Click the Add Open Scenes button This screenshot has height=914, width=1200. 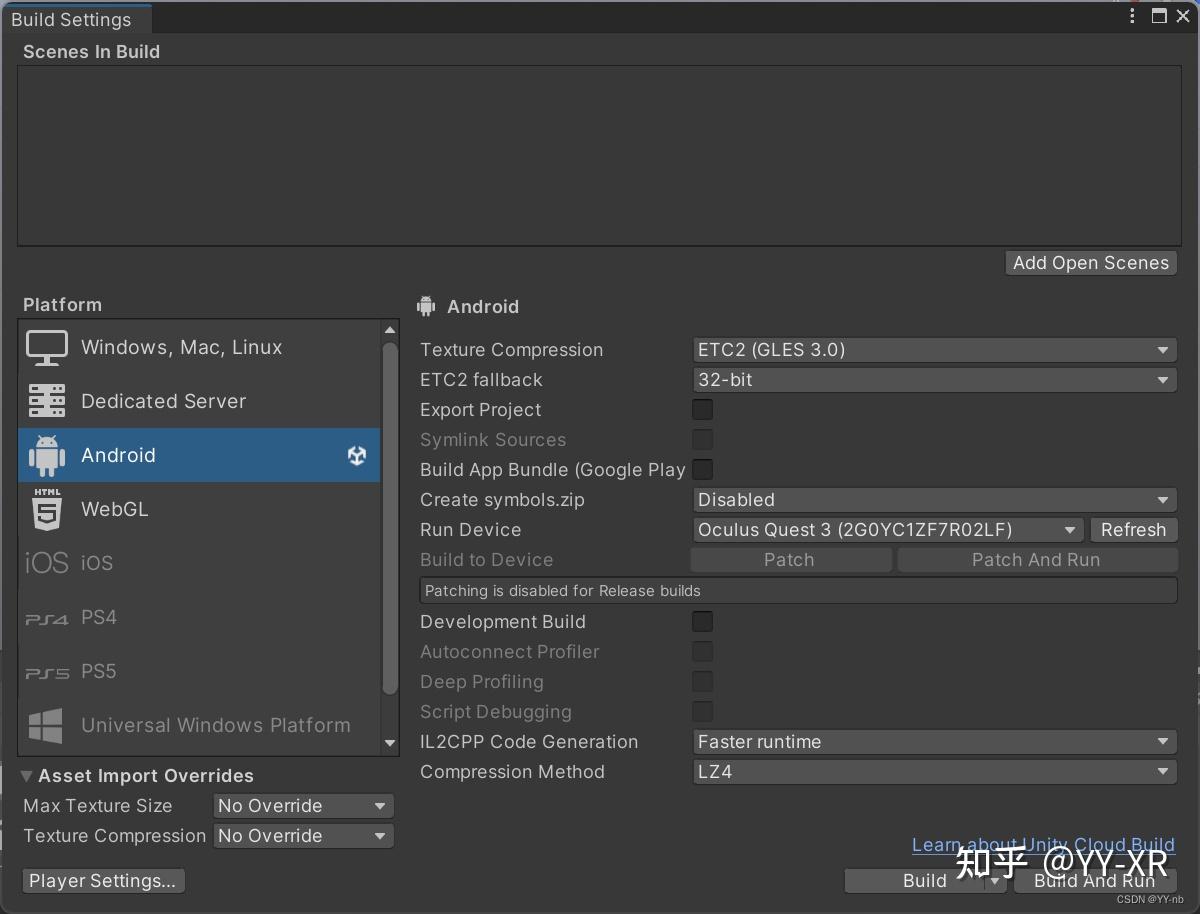1090,263
